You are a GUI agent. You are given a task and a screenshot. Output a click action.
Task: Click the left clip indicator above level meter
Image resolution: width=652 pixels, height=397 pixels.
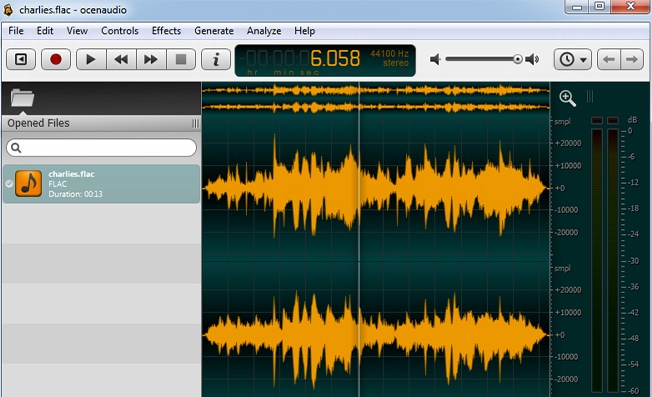[597, 121]
